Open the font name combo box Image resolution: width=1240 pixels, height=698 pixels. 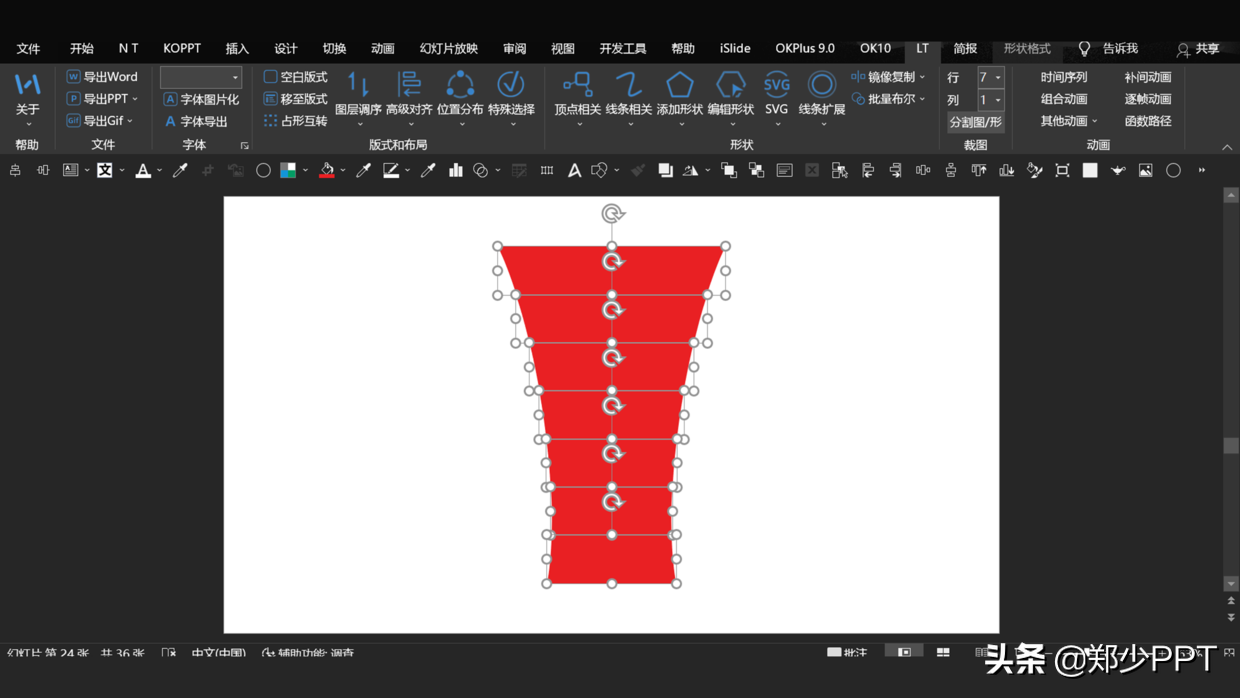201,77
